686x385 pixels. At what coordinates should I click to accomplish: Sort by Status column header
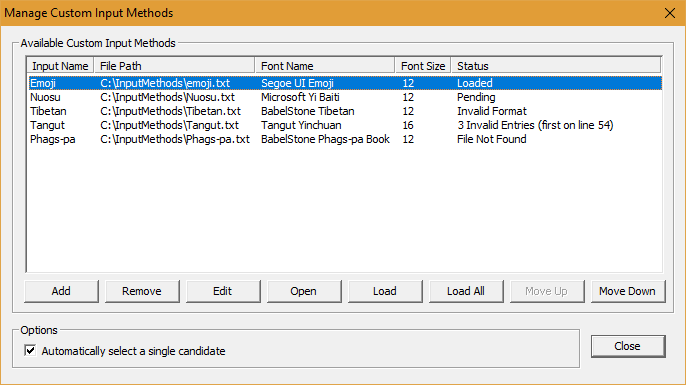pyautogui.click(x=556, y=66)
